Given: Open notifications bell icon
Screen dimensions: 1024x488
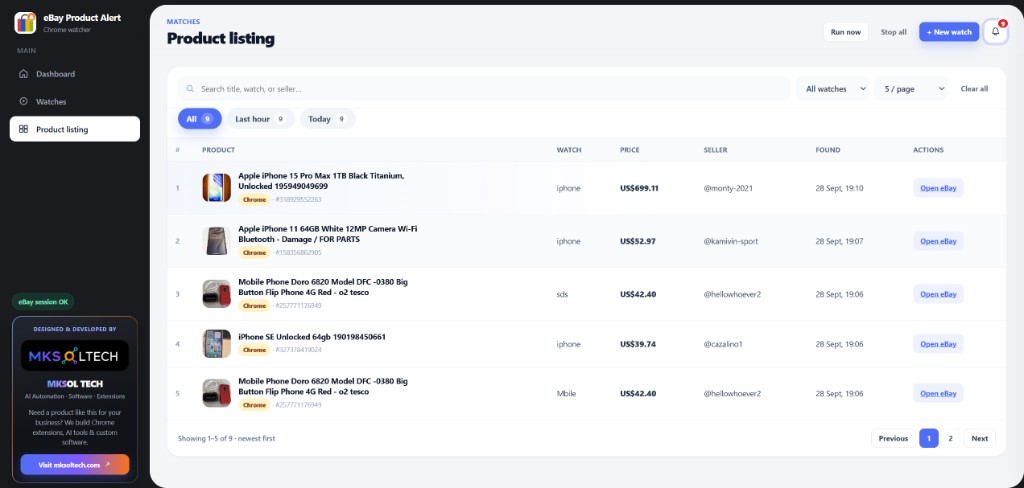Looking at the screenshot, I should [995, 31].
